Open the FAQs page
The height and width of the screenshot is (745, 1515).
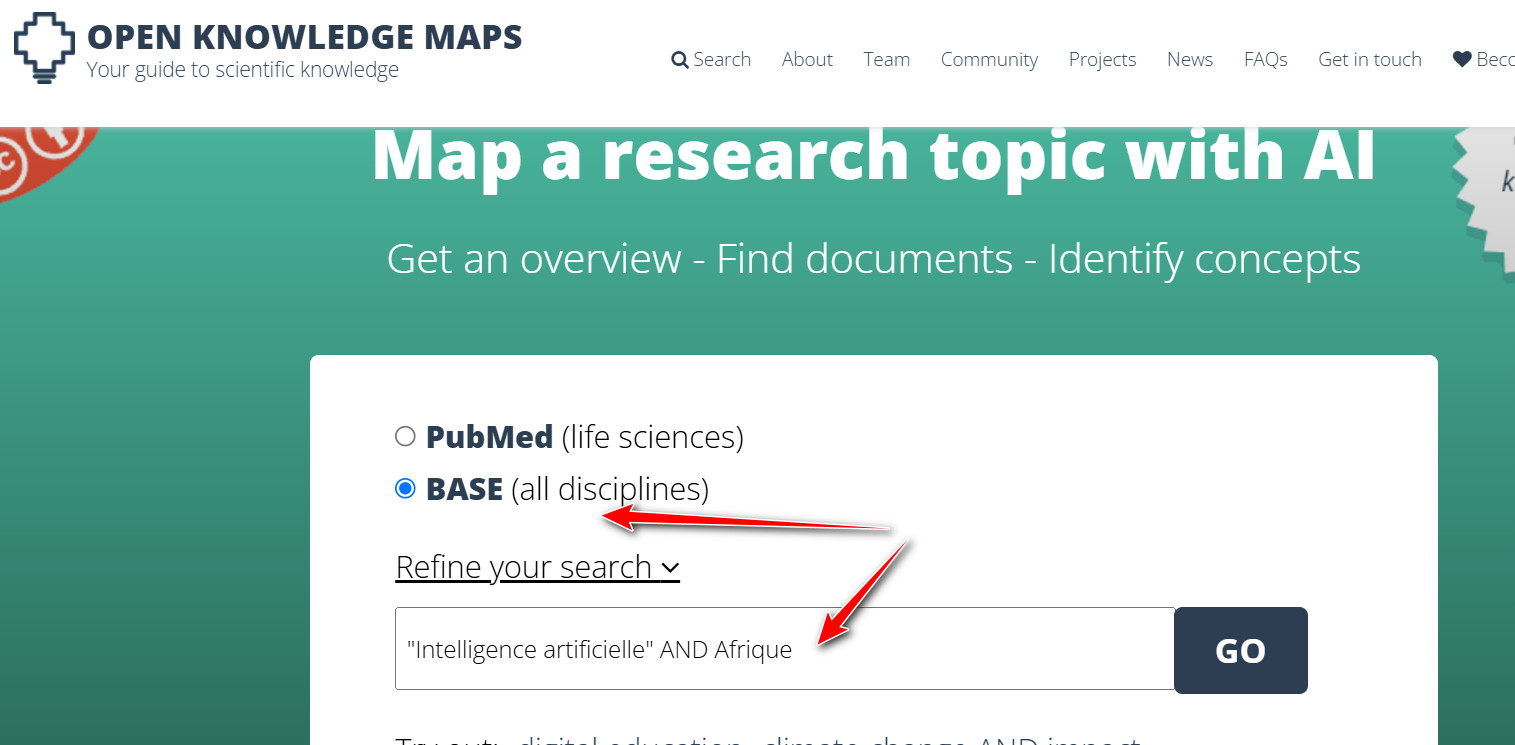click(1265, 59)
